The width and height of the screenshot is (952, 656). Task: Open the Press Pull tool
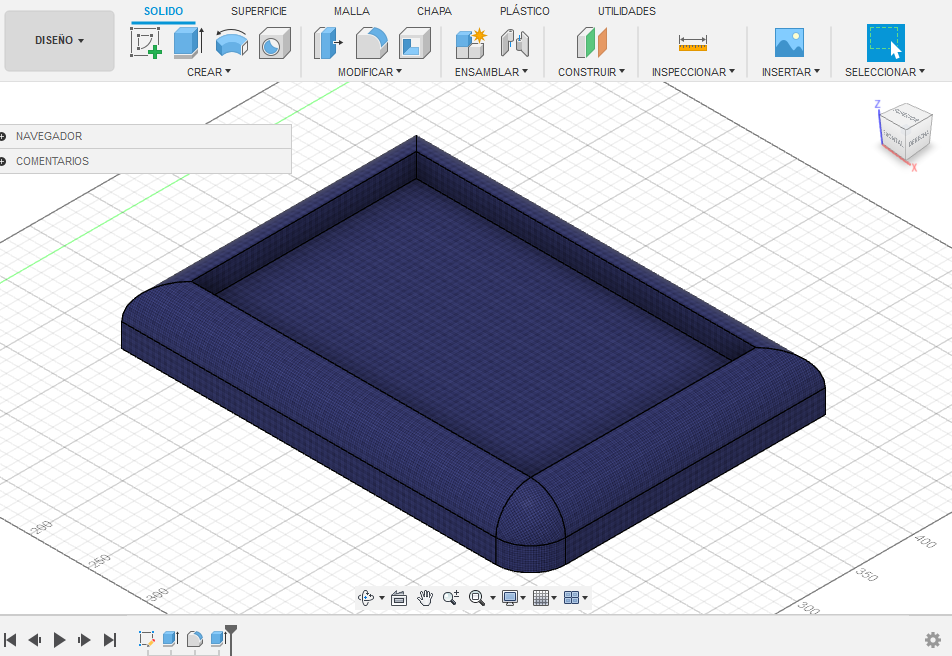coord(326,44)
